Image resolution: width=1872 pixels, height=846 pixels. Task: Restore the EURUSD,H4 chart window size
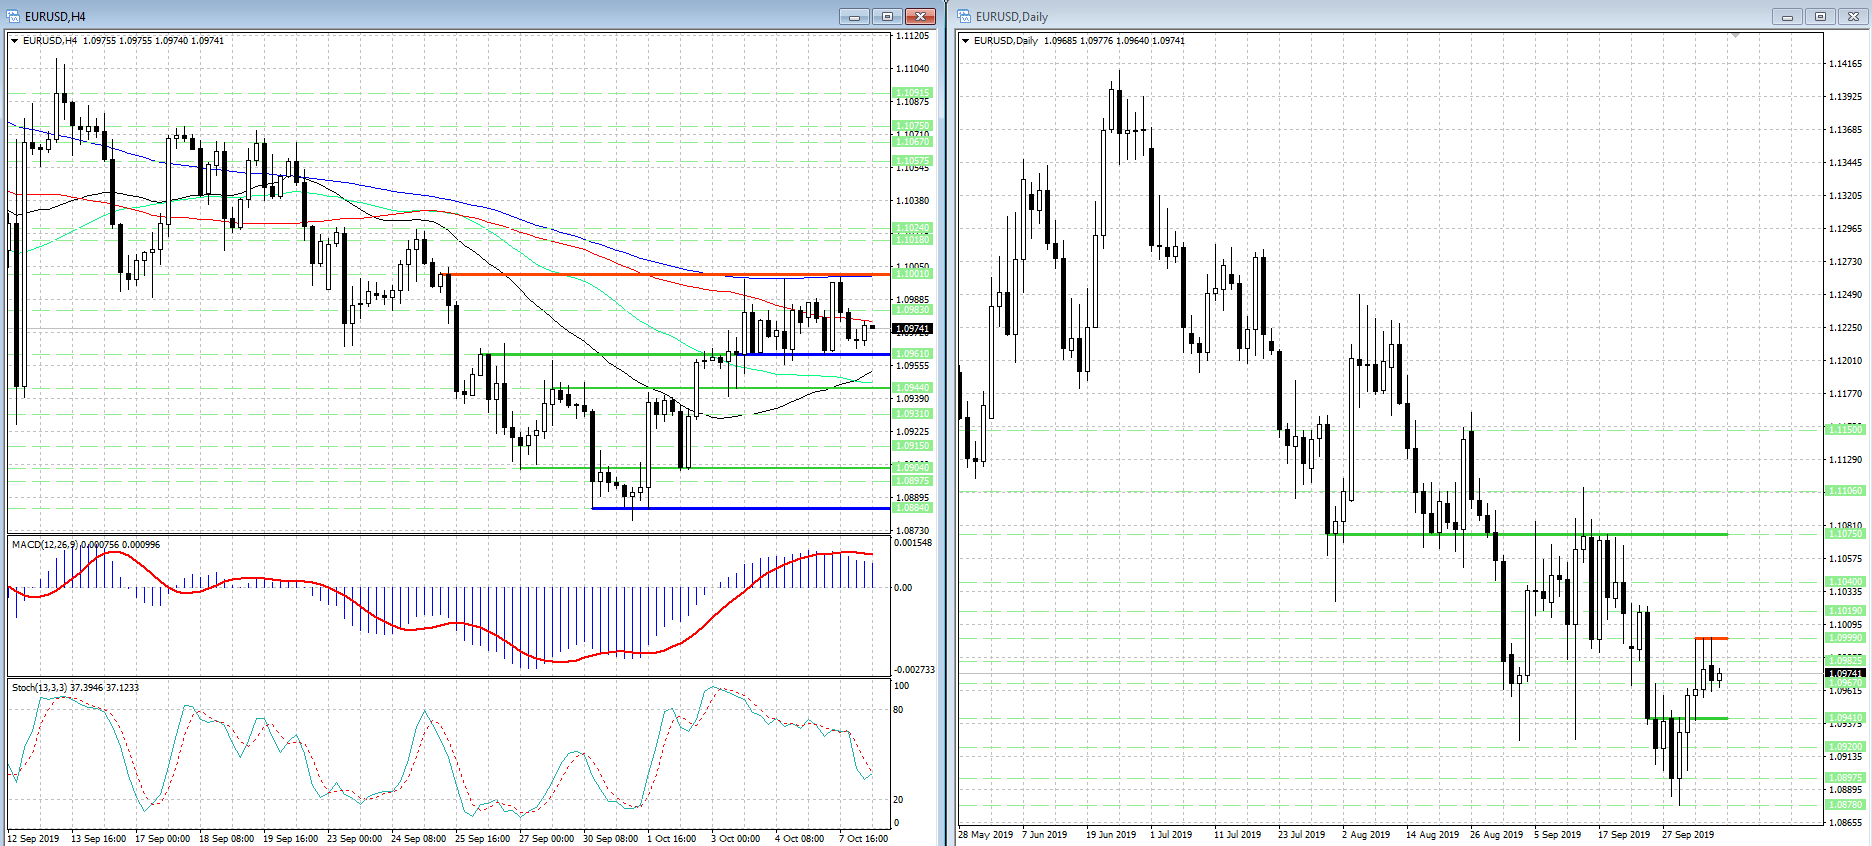pos(887,16)
